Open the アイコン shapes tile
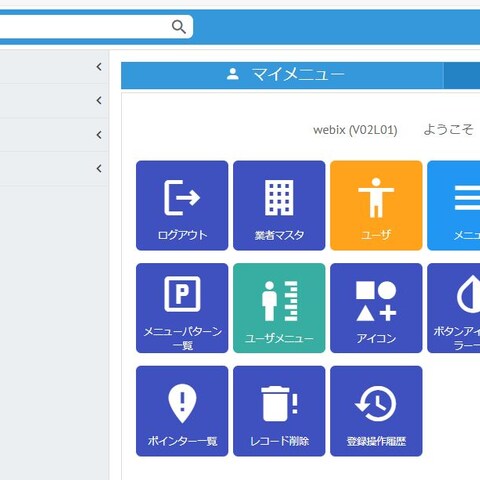Viewport: 480px width, 480px height. 376,308
